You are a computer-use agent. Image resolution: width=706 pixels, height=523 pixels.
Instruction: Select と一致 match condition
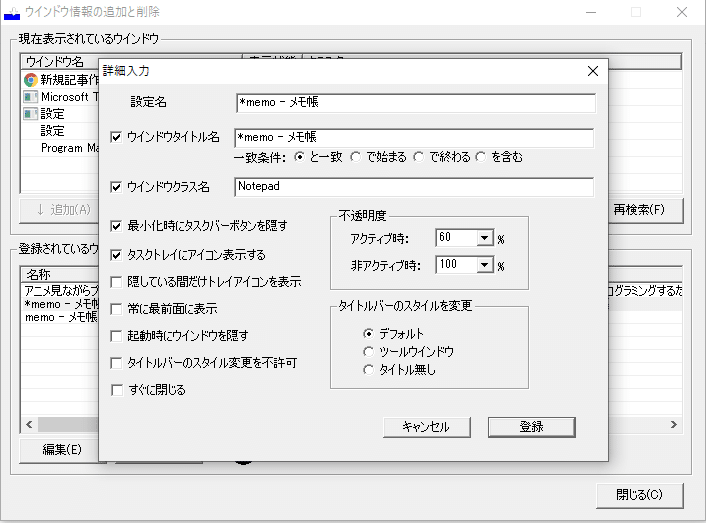[299, 157]
